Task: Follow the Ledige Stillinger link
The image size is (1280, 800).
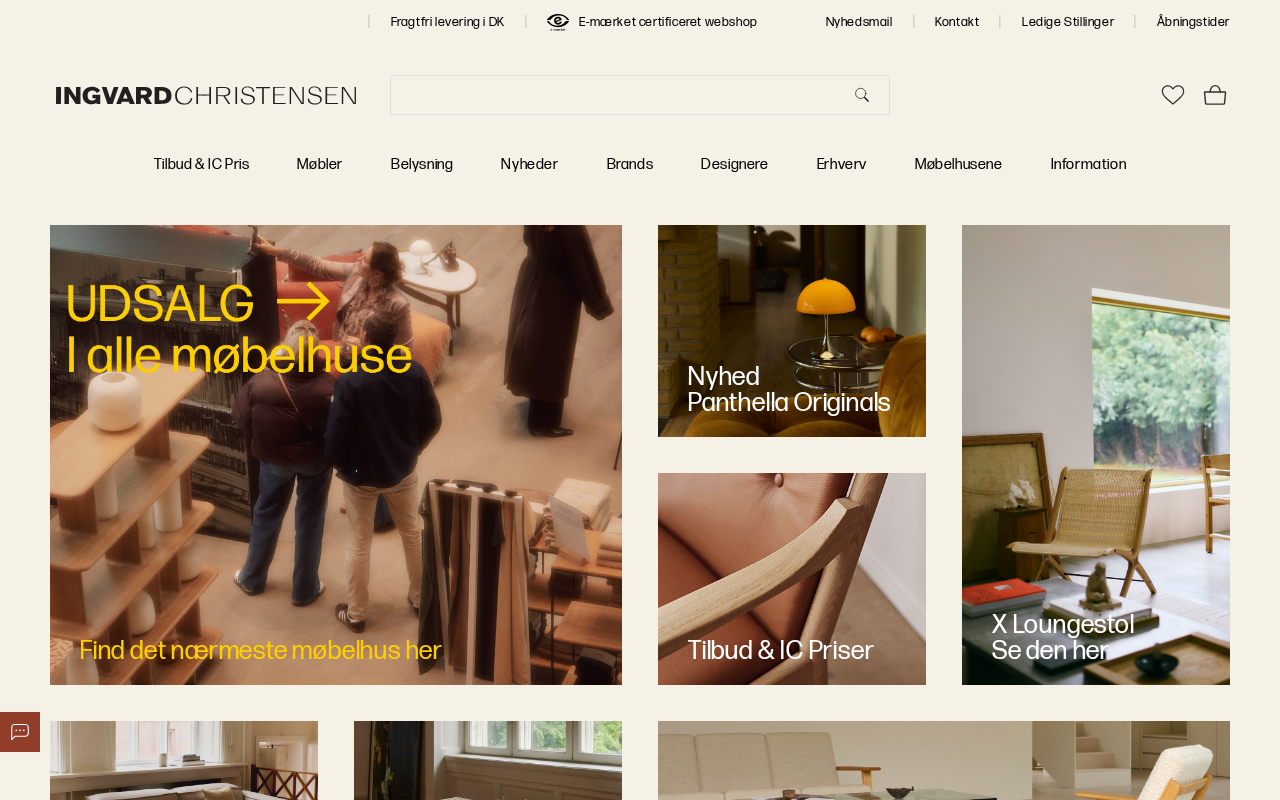Action: [x=1067, y=22]
